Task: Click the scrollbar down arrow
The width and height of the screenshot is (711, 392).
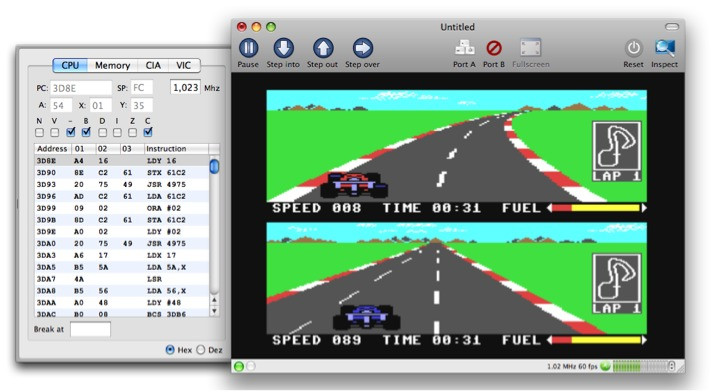Action: coord(214,311)
